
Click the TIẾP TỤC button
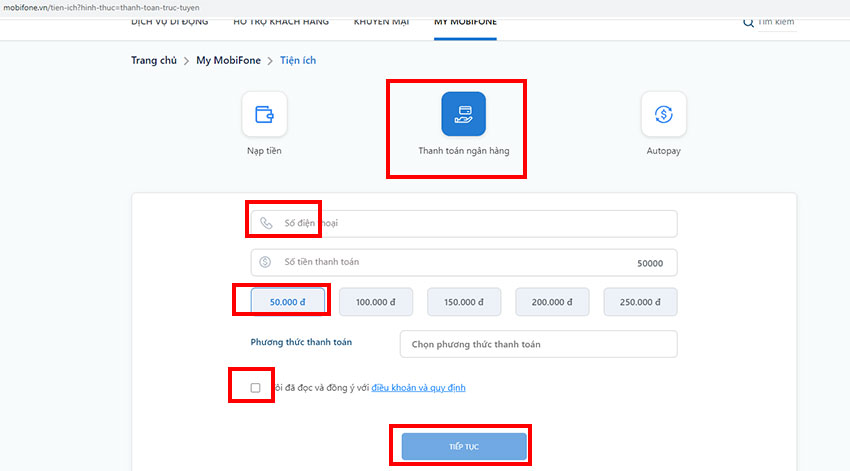464,447
